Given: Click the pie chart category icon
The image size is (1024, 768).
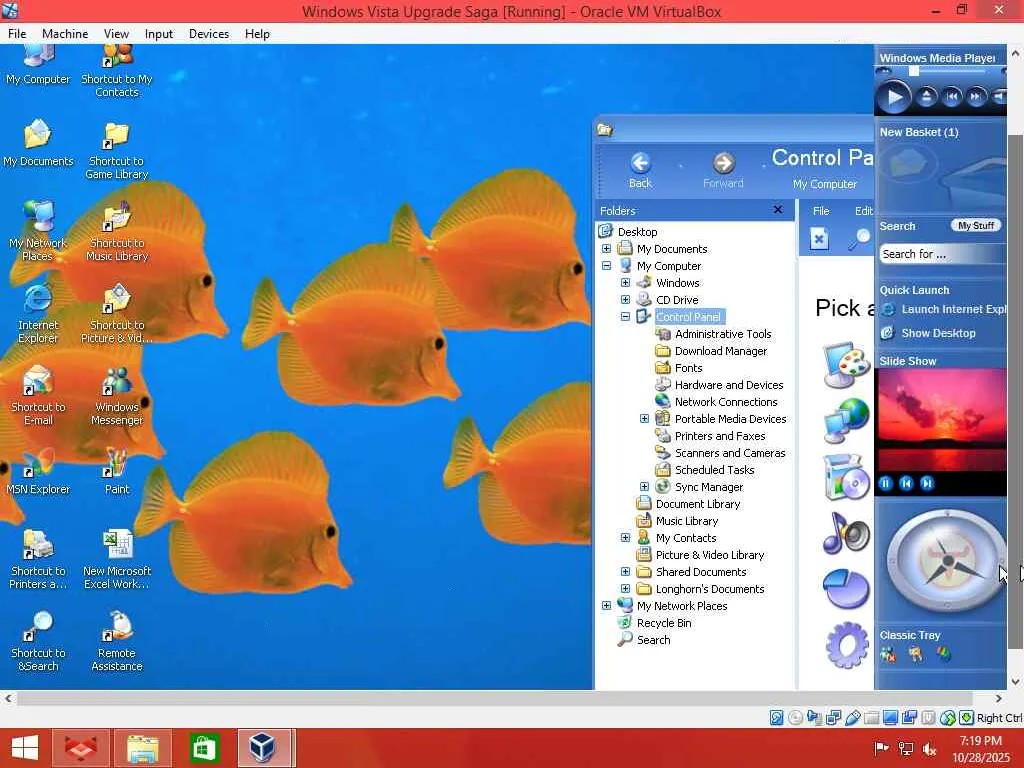Looking at the screenshot, I should pos(846,589).
